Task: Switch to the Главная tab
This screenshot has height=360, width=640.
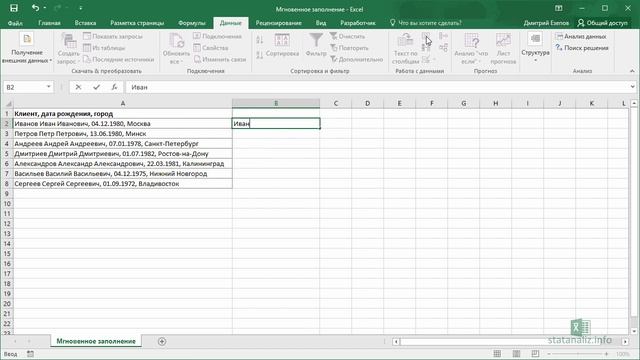Action: [49, 23]
